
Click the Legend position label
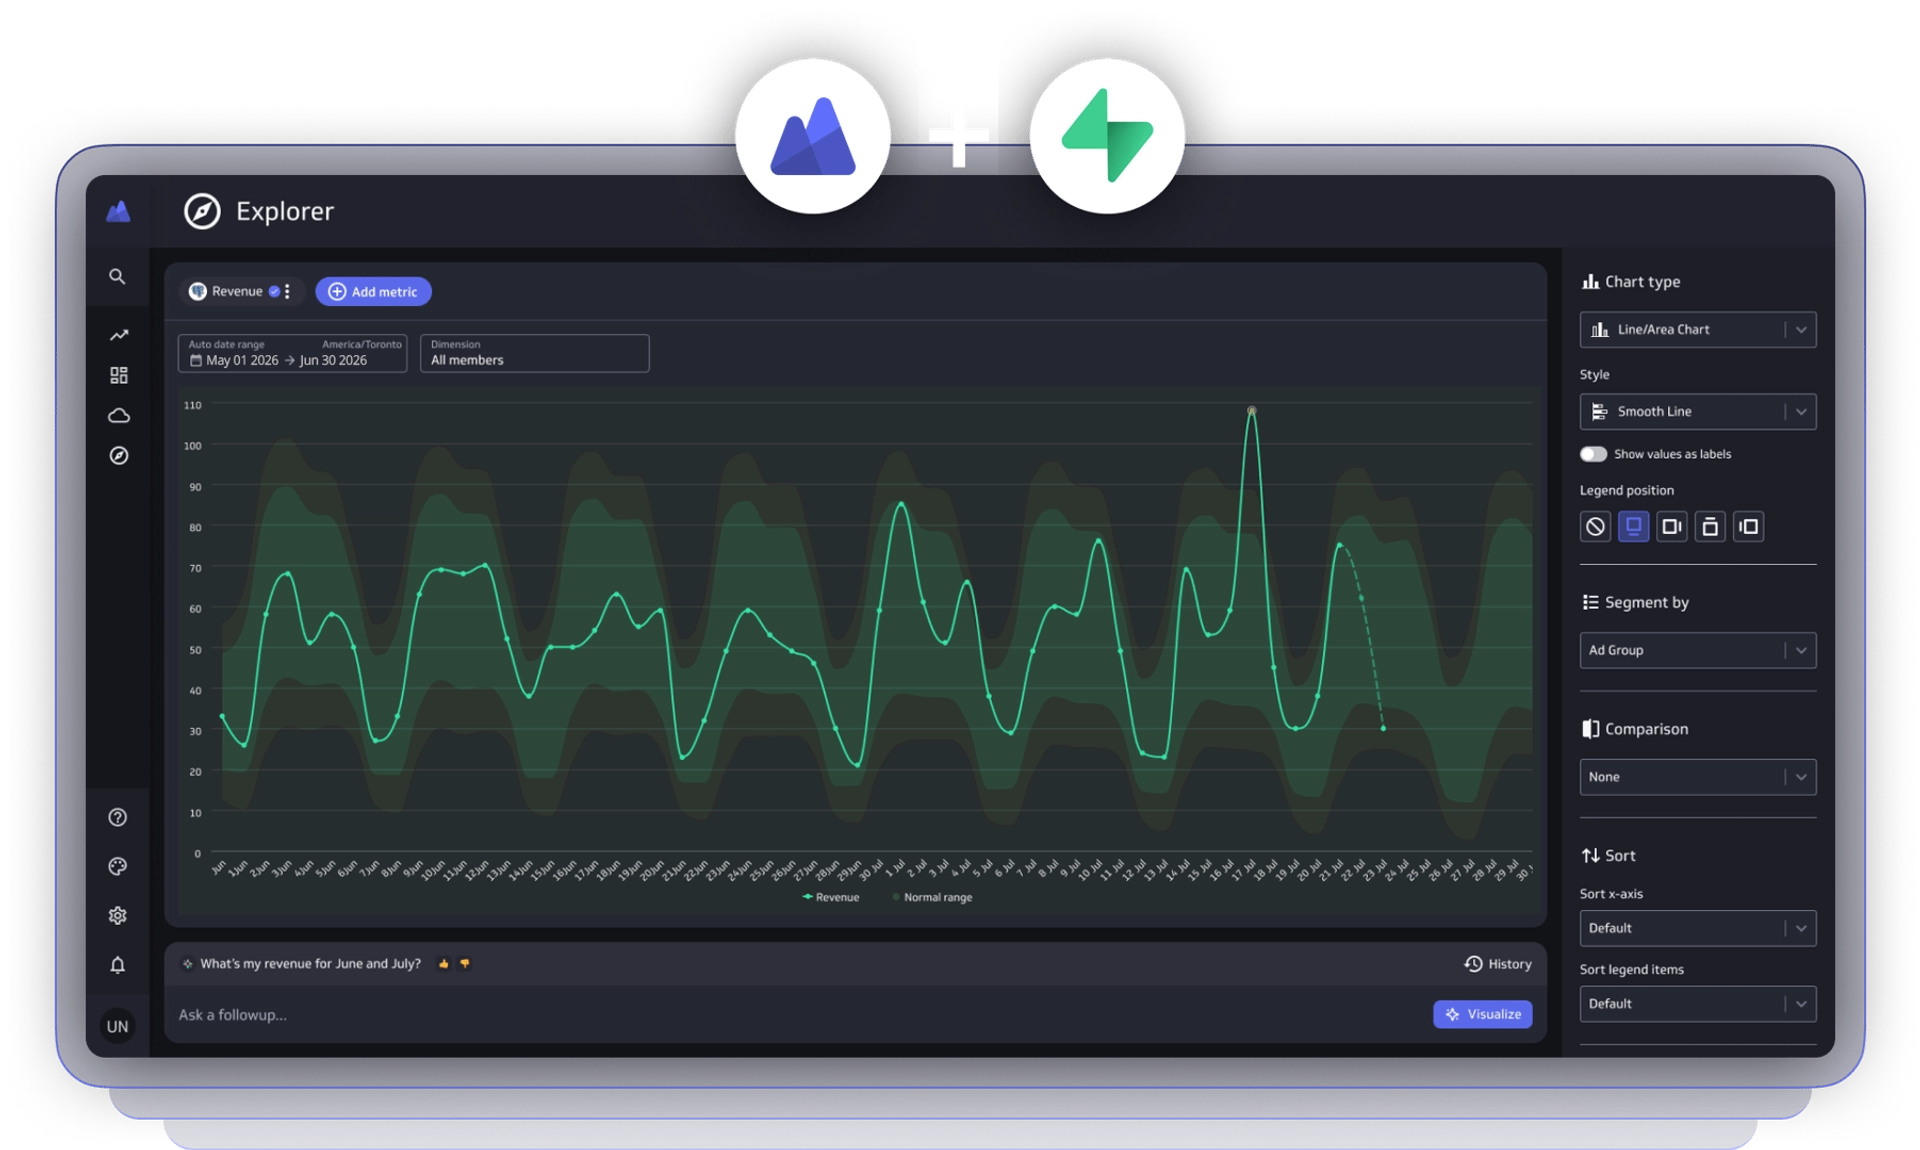pyautogui.click(x=1626, y=490)
